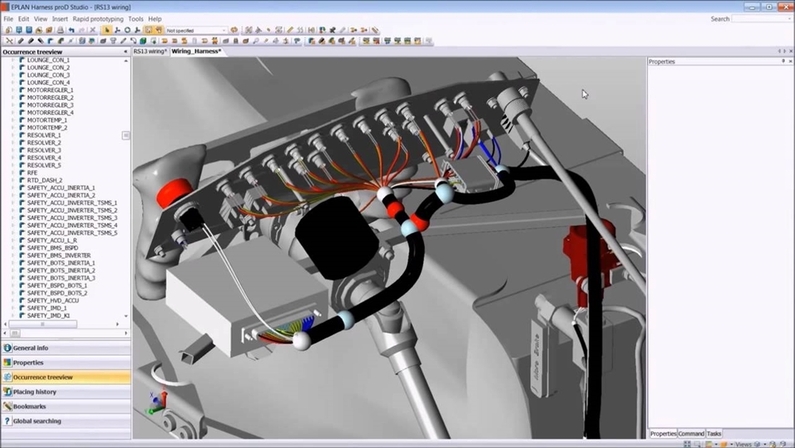
Task: Click the XYZ axis triad in viewport
Action: tap(158, 402)
